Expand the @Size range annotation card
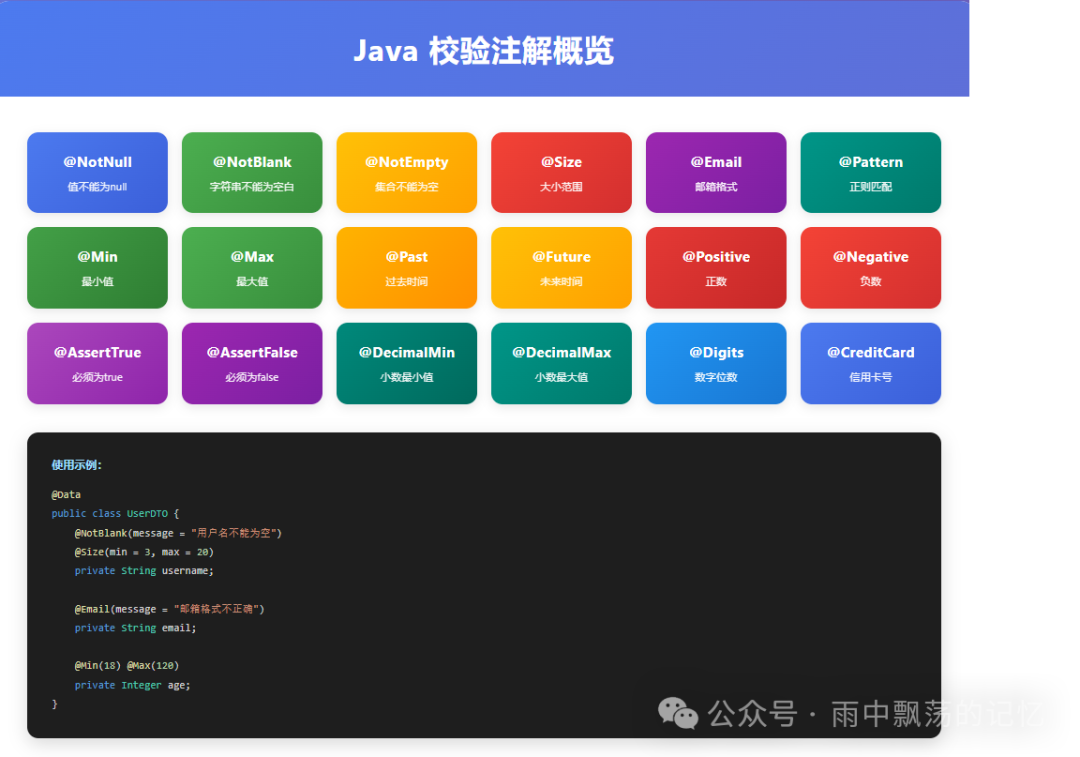Viewport: 1080px width, 757px height. tap(561, 171)
